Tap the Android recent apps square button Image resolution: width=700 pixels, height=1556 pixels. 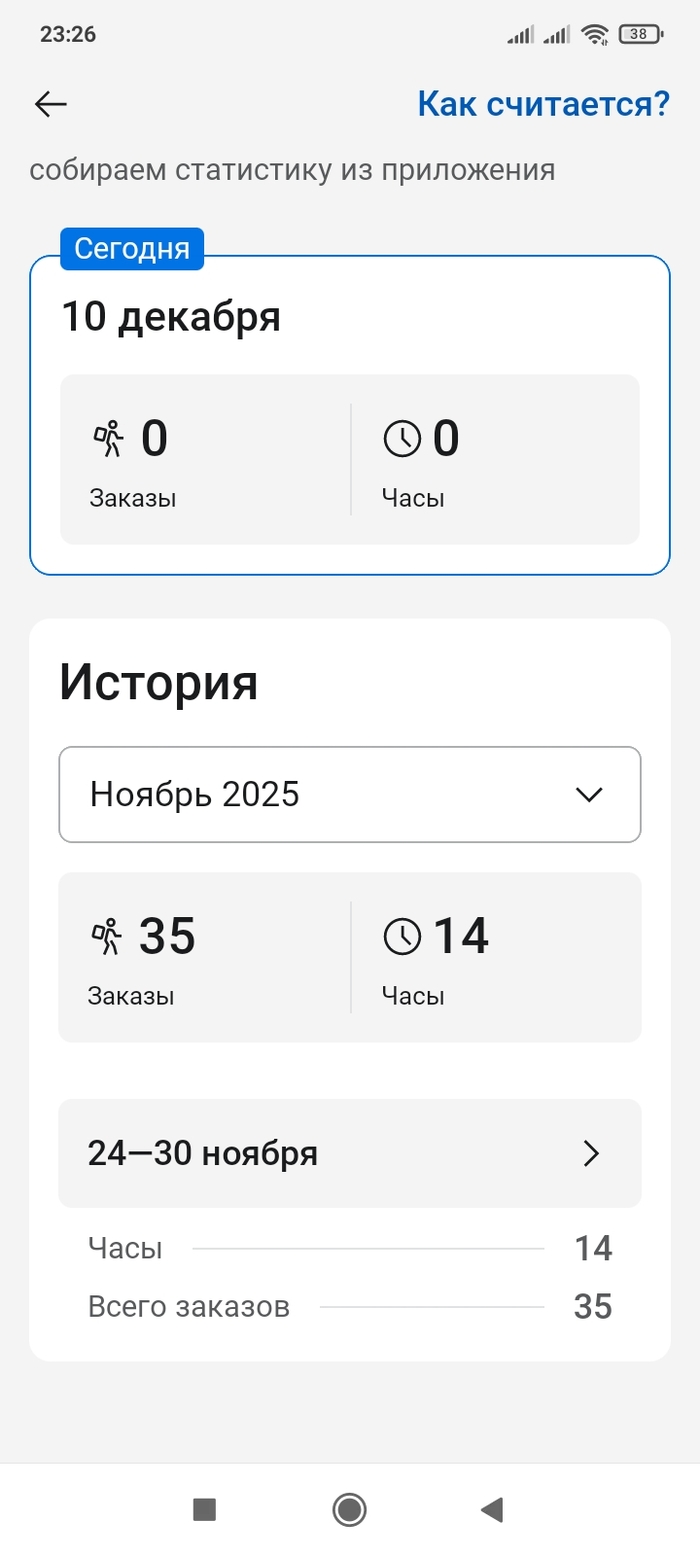[204, 1510]
